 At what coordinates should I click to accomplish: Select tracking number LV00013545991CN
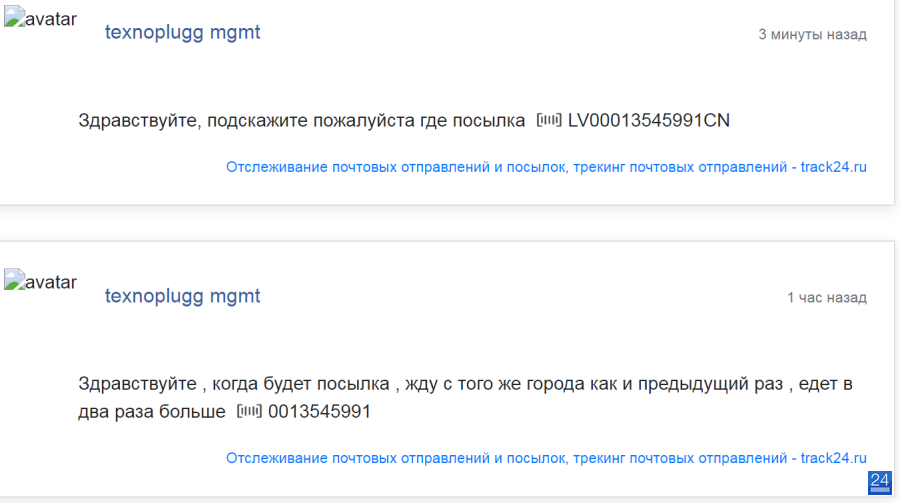pos(649,121)
